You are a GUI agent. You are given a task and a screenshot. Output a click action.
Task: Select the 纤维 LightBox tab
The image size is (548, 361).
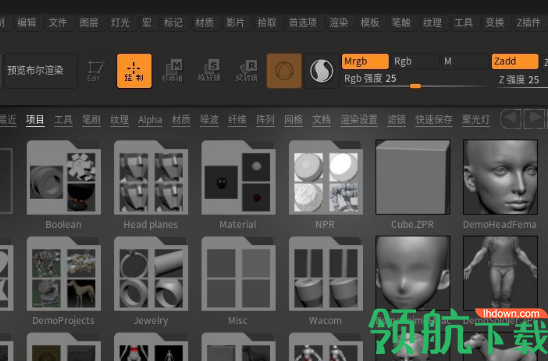[x=237, y=120]
